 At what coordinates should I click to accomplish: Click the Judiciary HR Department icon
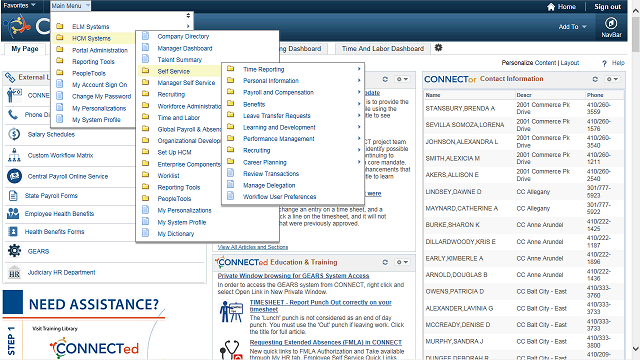(x=14, y=272)
